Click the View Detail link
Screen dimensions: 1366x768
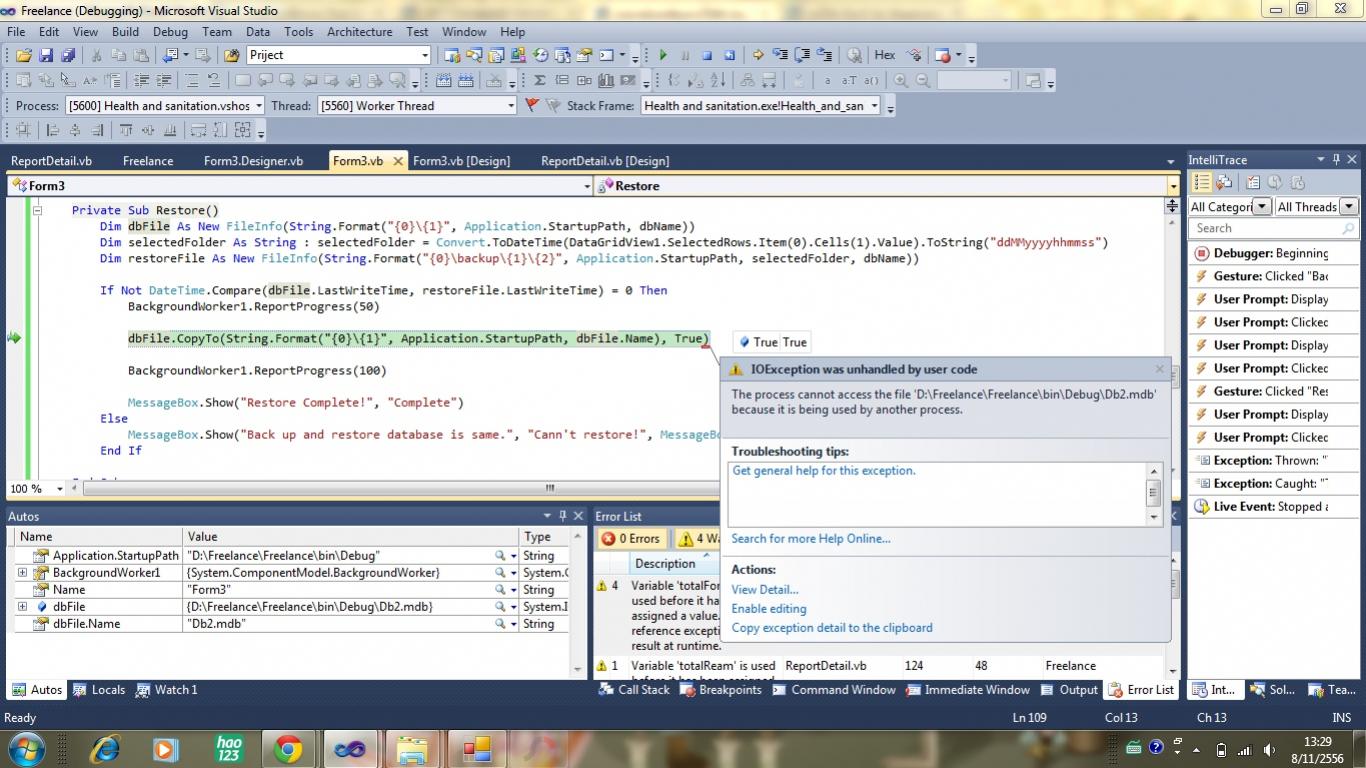(764, 590)
